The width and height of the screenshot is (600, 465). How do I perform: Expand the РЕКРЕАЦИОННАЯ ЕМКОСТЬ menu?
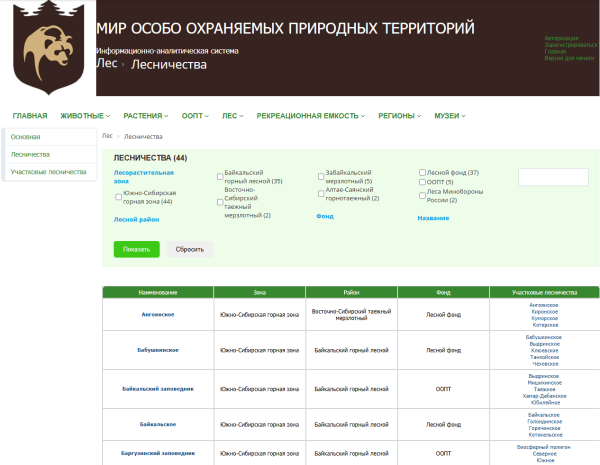pos(311,116)
